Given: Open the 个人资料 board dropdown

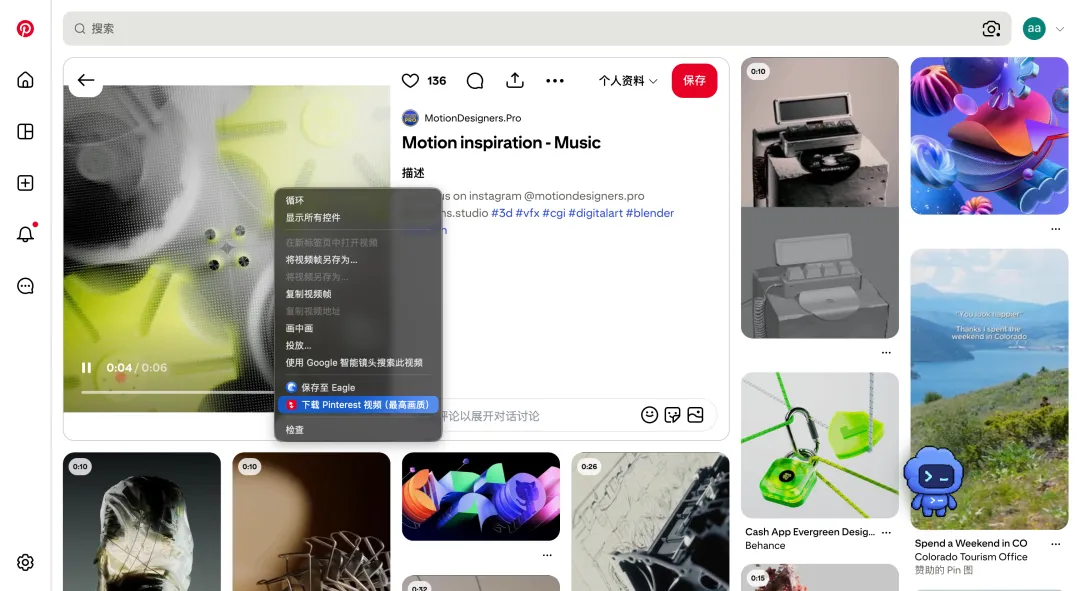Looking at the screenshot, I should pyautogui.click(x=627, y=81).
